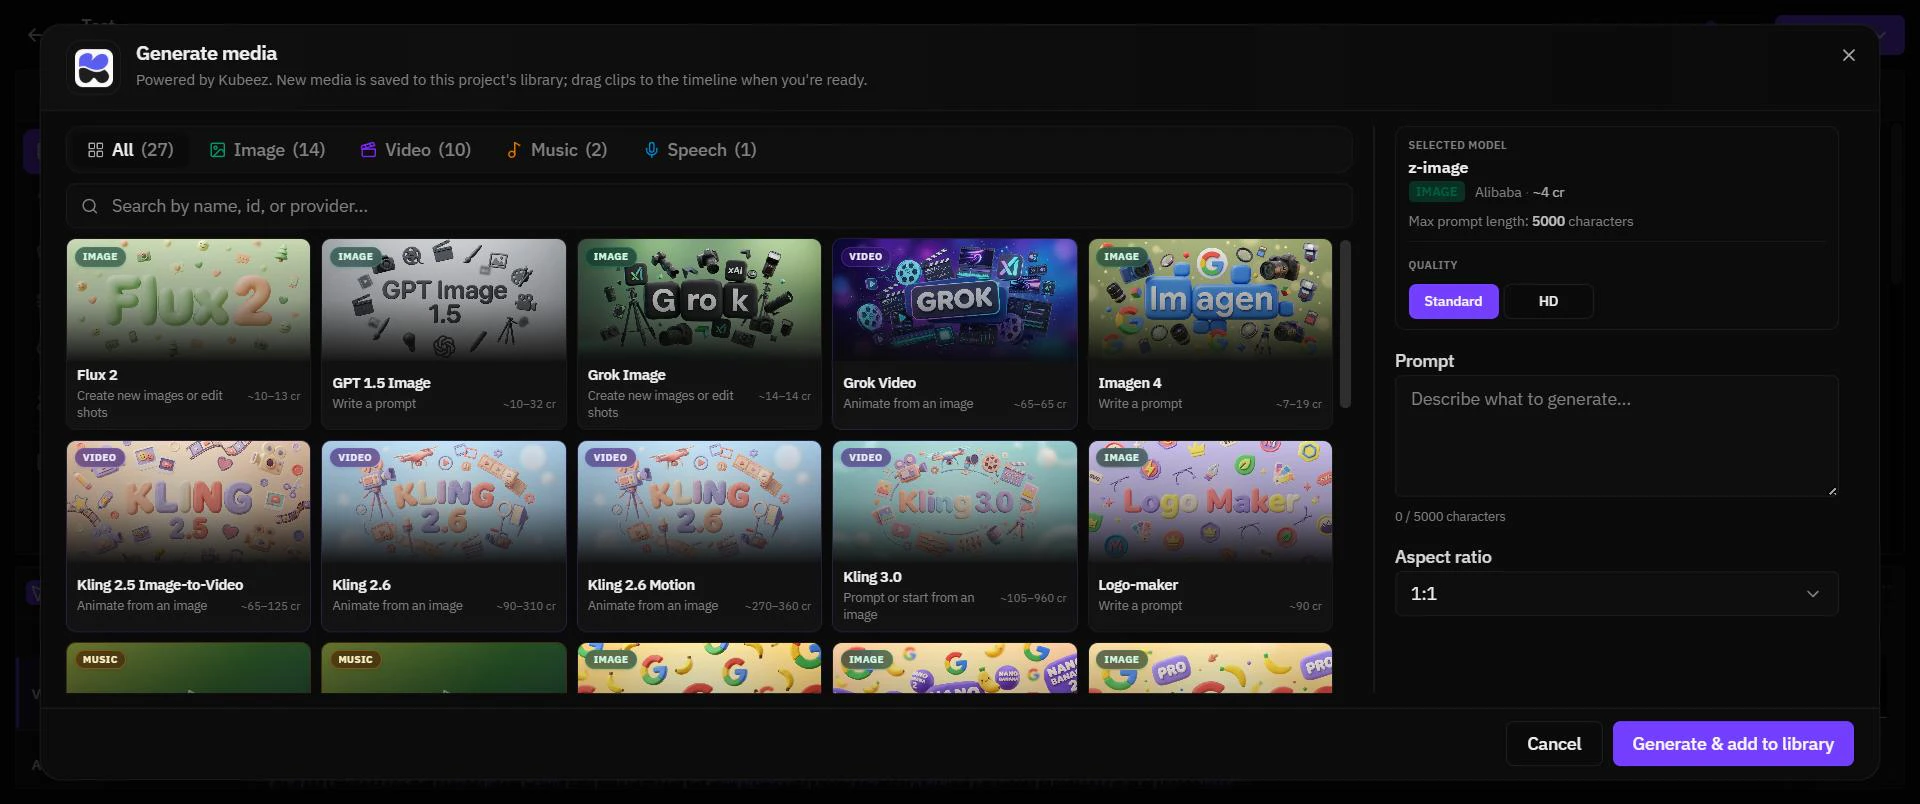Screen dimensions: 1920x804
Task: Focus the search by name field
Action: (709, 206)
